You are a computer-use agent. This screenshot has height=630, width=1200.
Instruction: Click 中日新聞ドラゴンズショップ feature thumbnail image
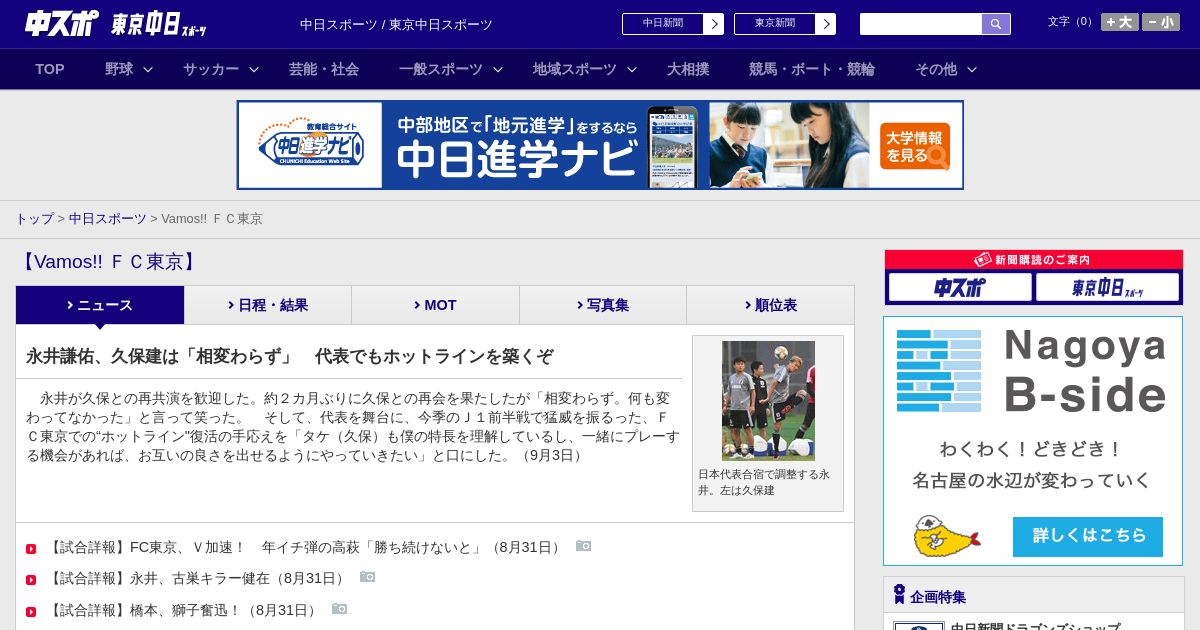click(x=919, y=626)
